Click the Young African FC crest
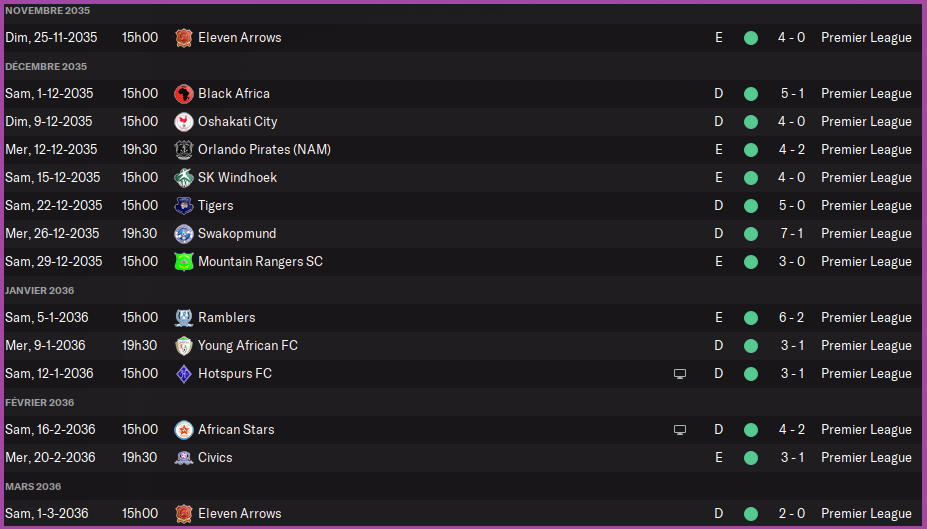Image resolution: width=927 pixels, height=529 pixels. coord(183,345)
